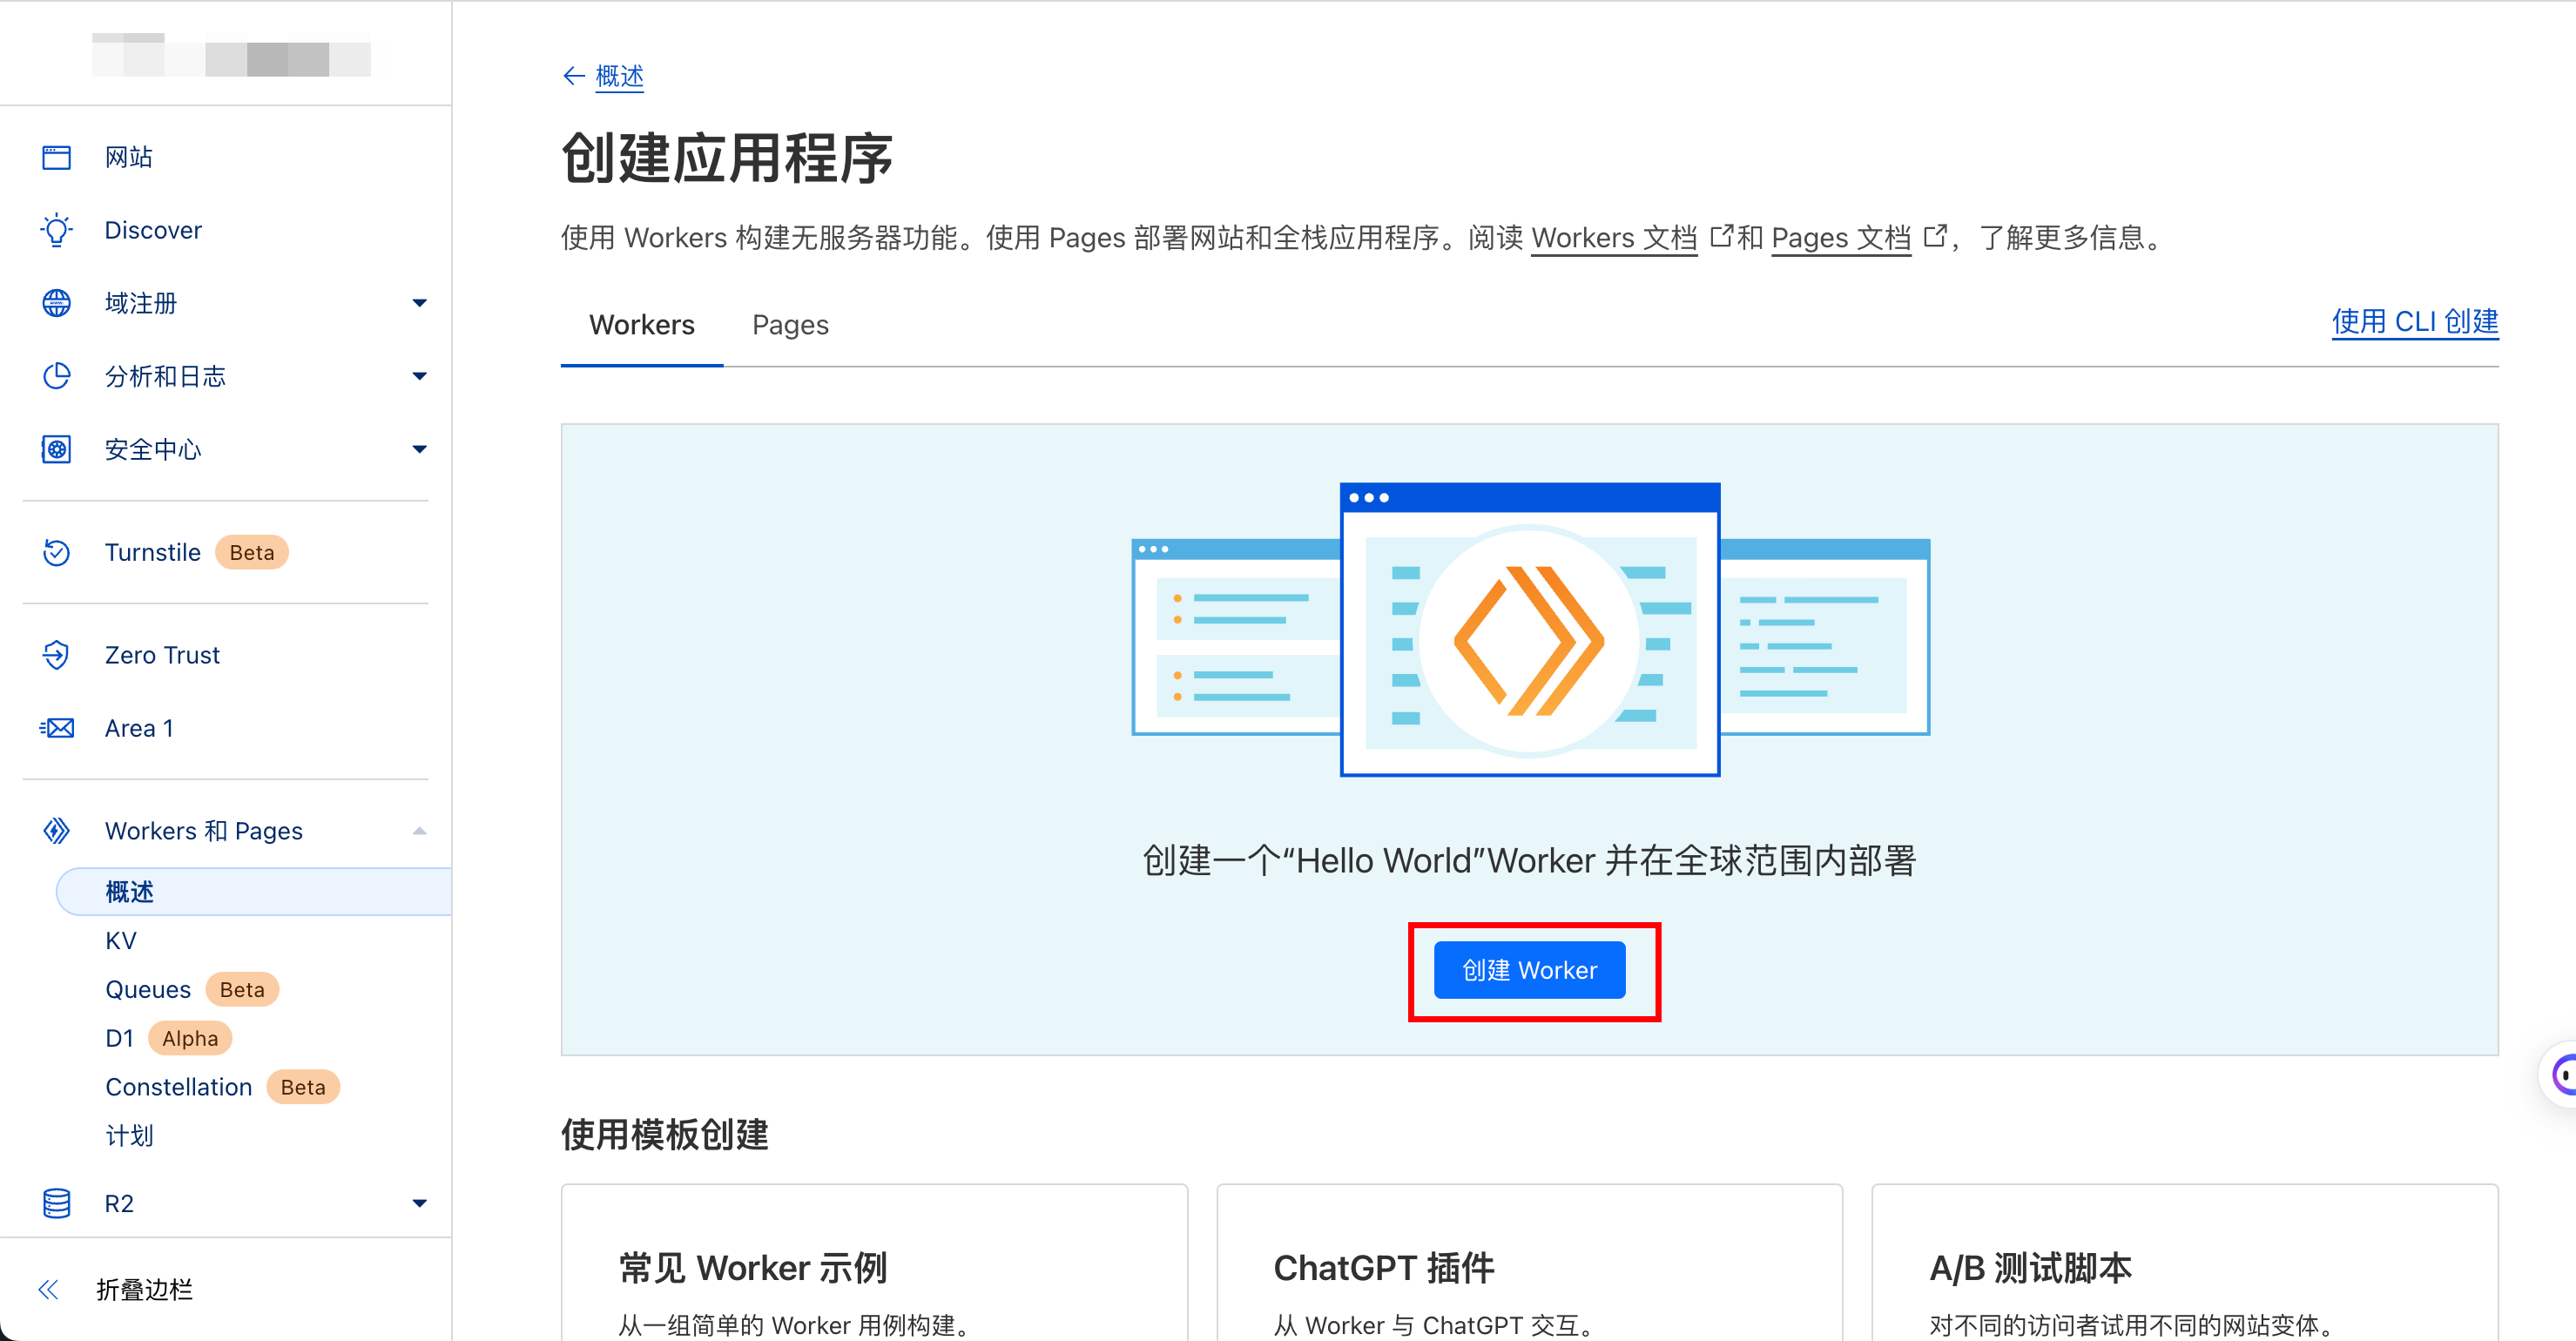This screenshot has width=2576, height=1341.
Task: Expand the 分析和日志 dropdown arrow
Action: pyautogui.click(x=420, y=376)
